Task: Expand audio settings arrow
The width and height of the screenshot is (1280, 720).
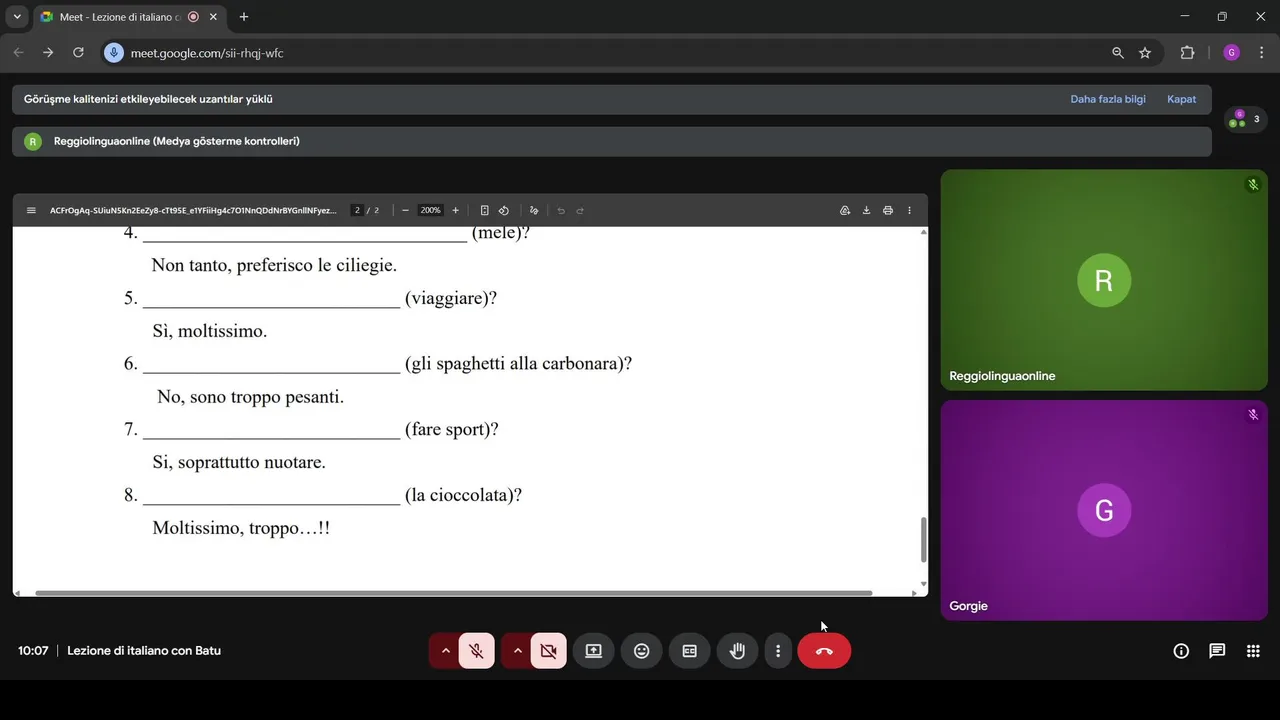Action: (x=445, y=651)
